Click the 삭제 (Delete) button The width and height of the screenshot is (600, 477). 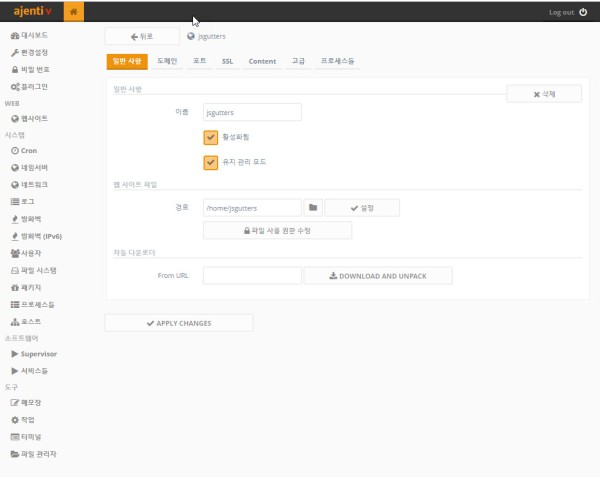tap(544, 94)
